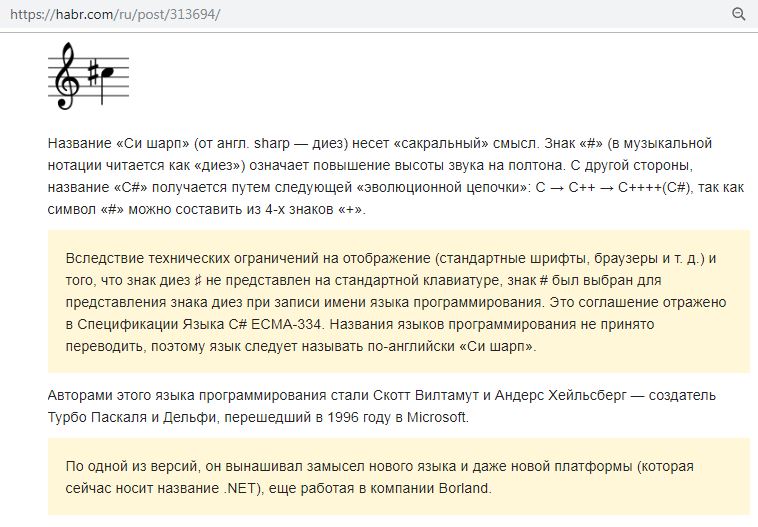Click the name Андерс Хейльсберг

click(x=561, y=395)
